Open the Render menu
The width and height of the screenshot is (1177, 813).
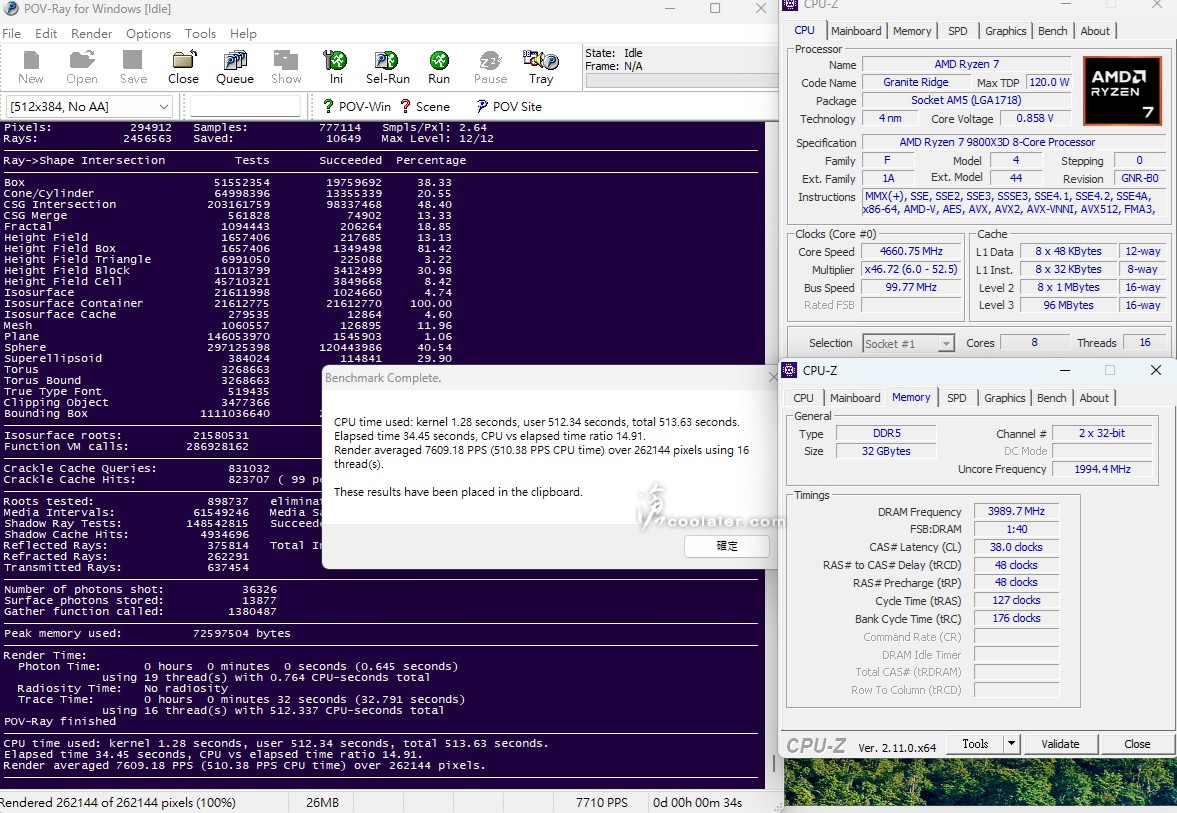[92, 34]
